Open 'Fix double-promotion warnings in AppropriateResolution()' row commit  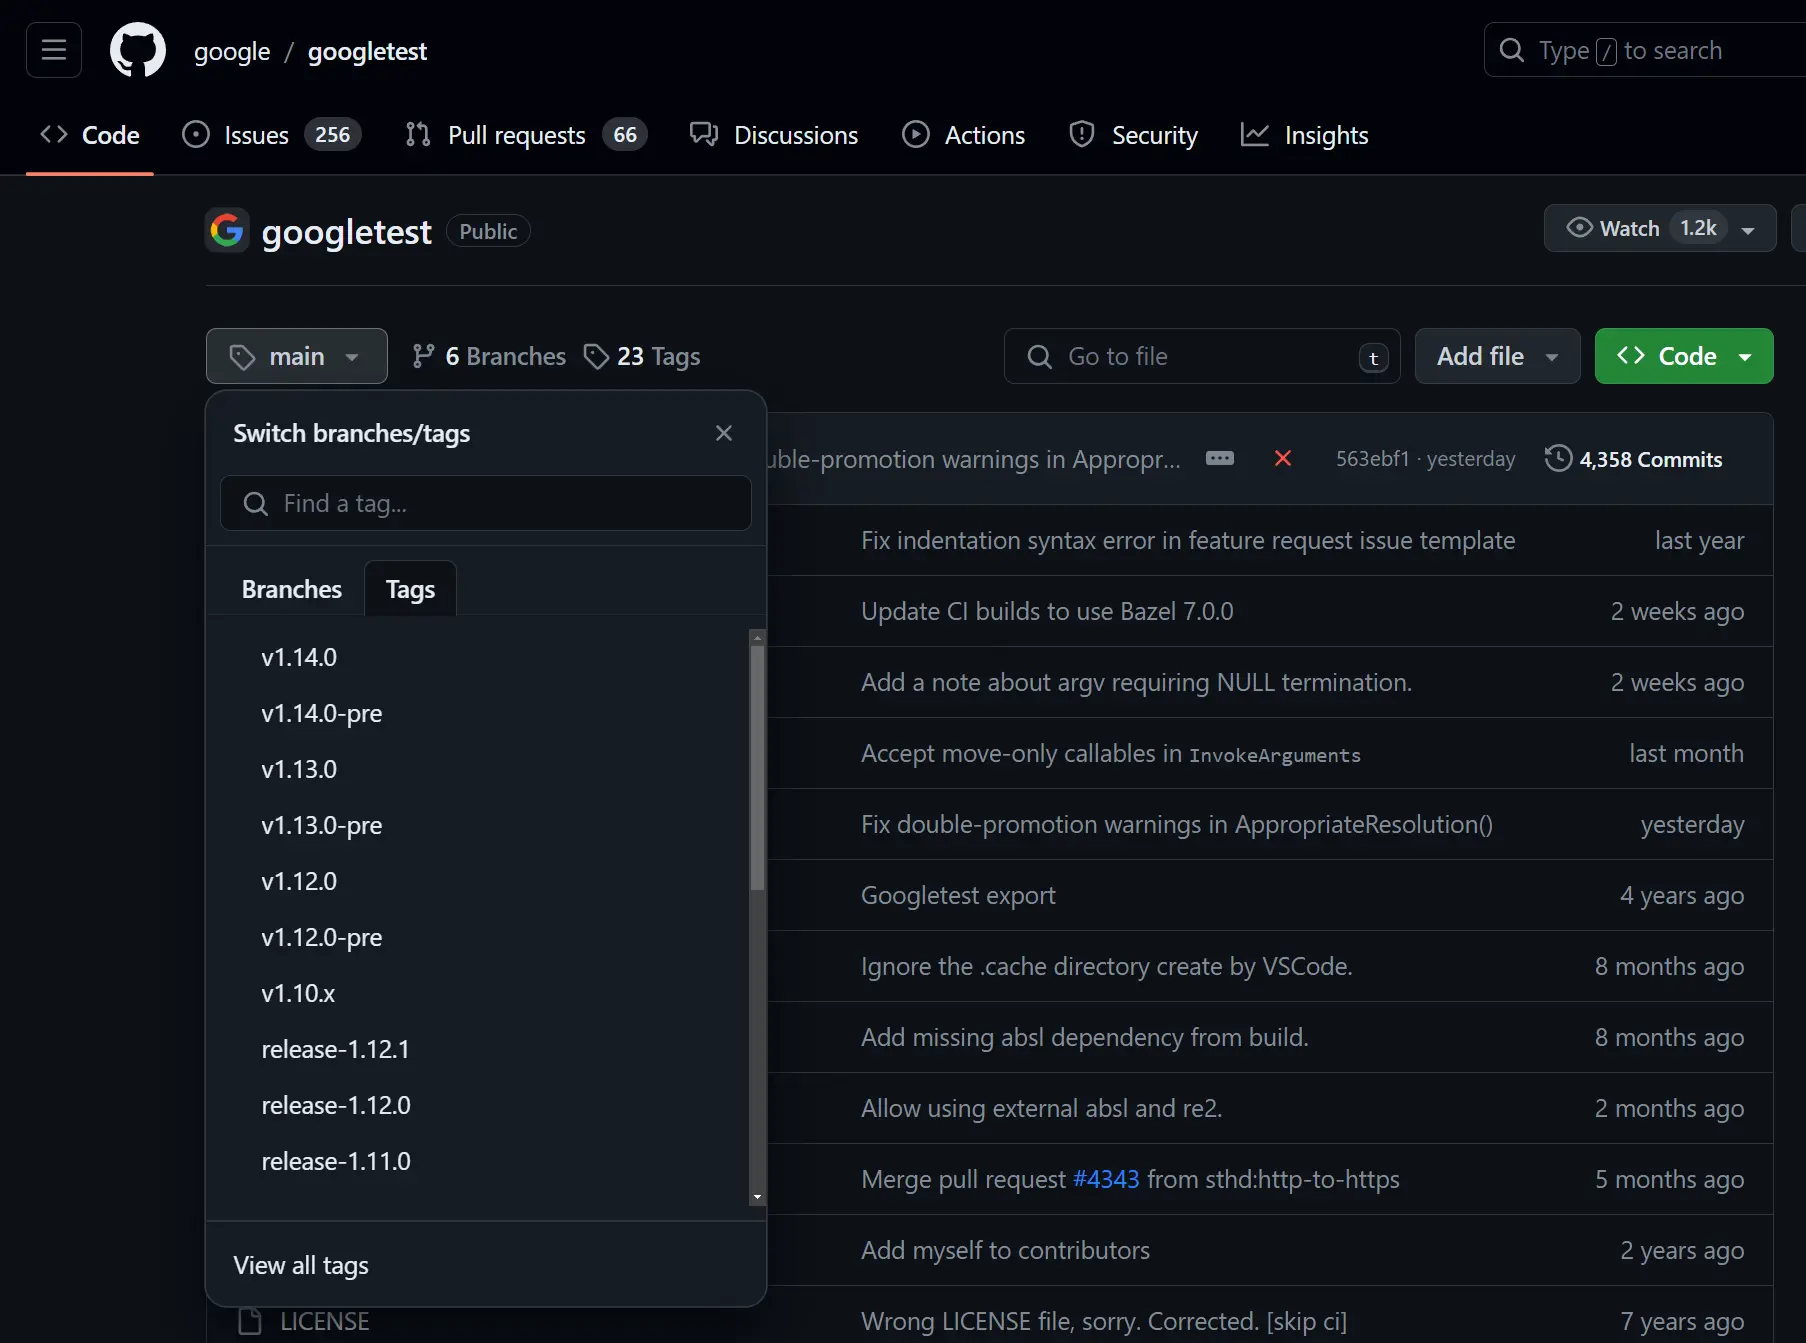tap(1176, 824)
